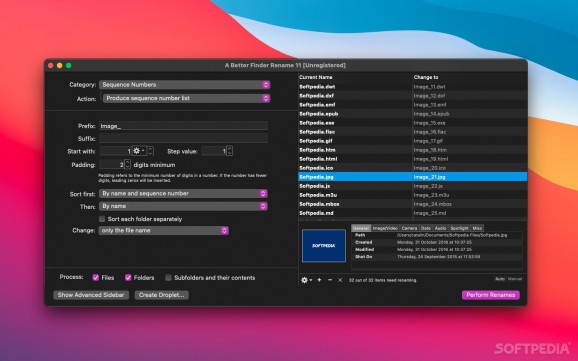Click the Softpedia image preview thumbnail
Viewport: 578px width, 361px height.
tap(324, 246)
